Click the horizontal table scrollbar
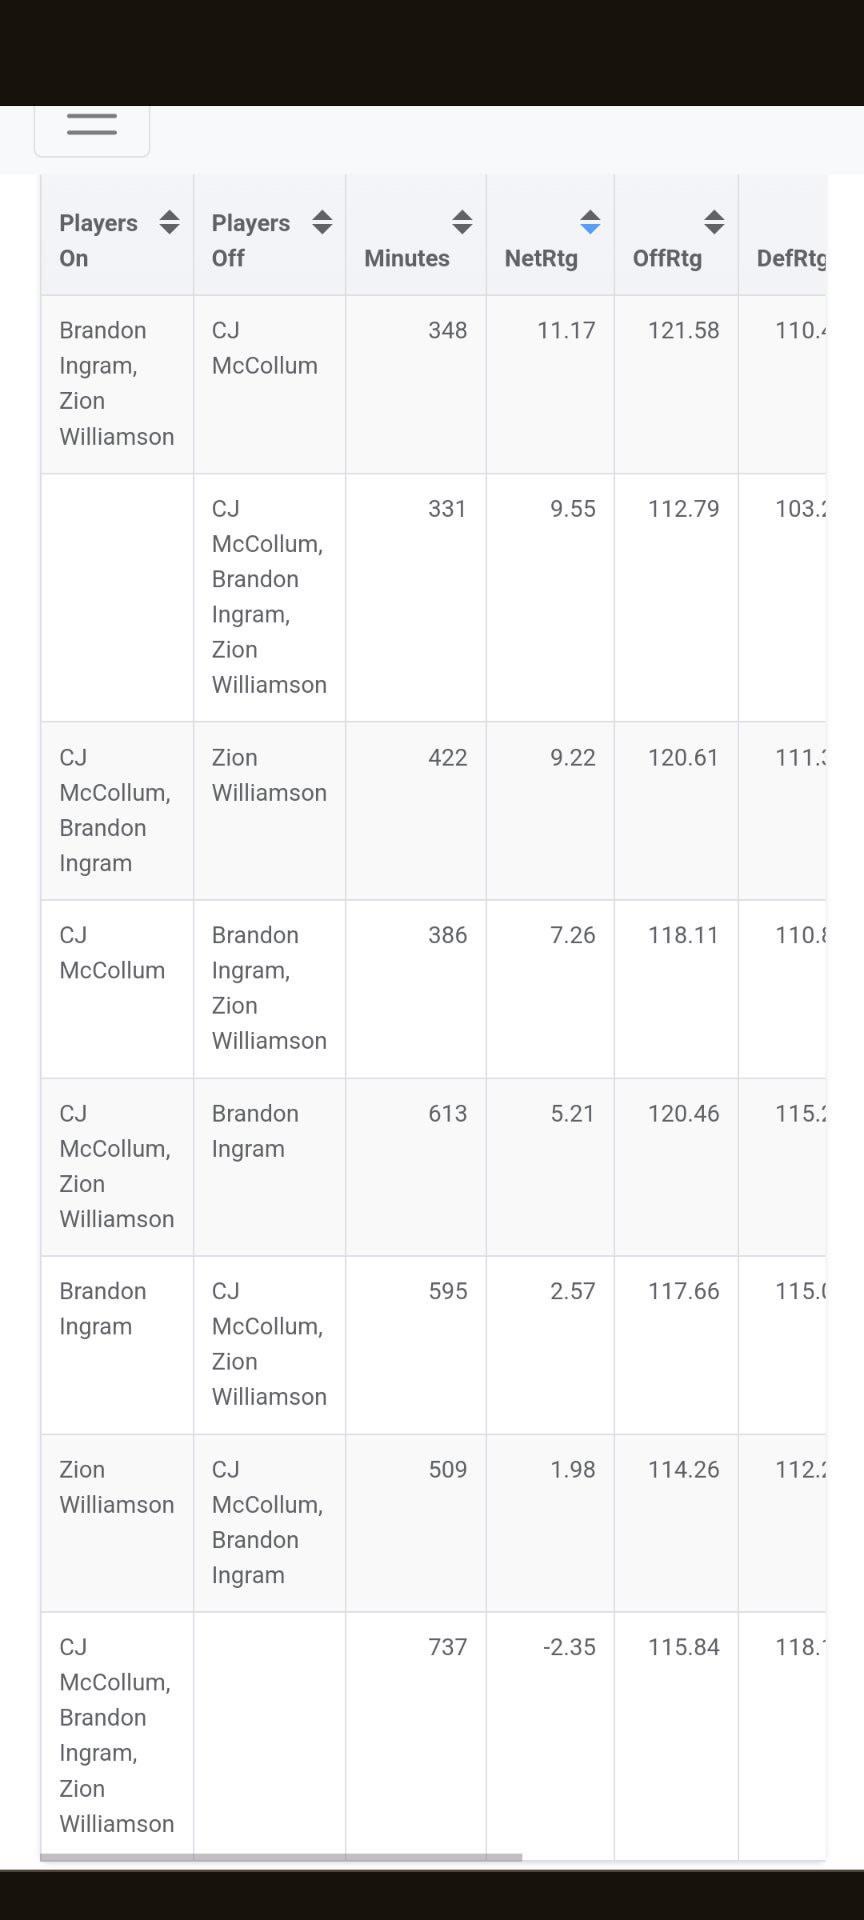Screen dimensions: 864x1920 click(281, 1857)
